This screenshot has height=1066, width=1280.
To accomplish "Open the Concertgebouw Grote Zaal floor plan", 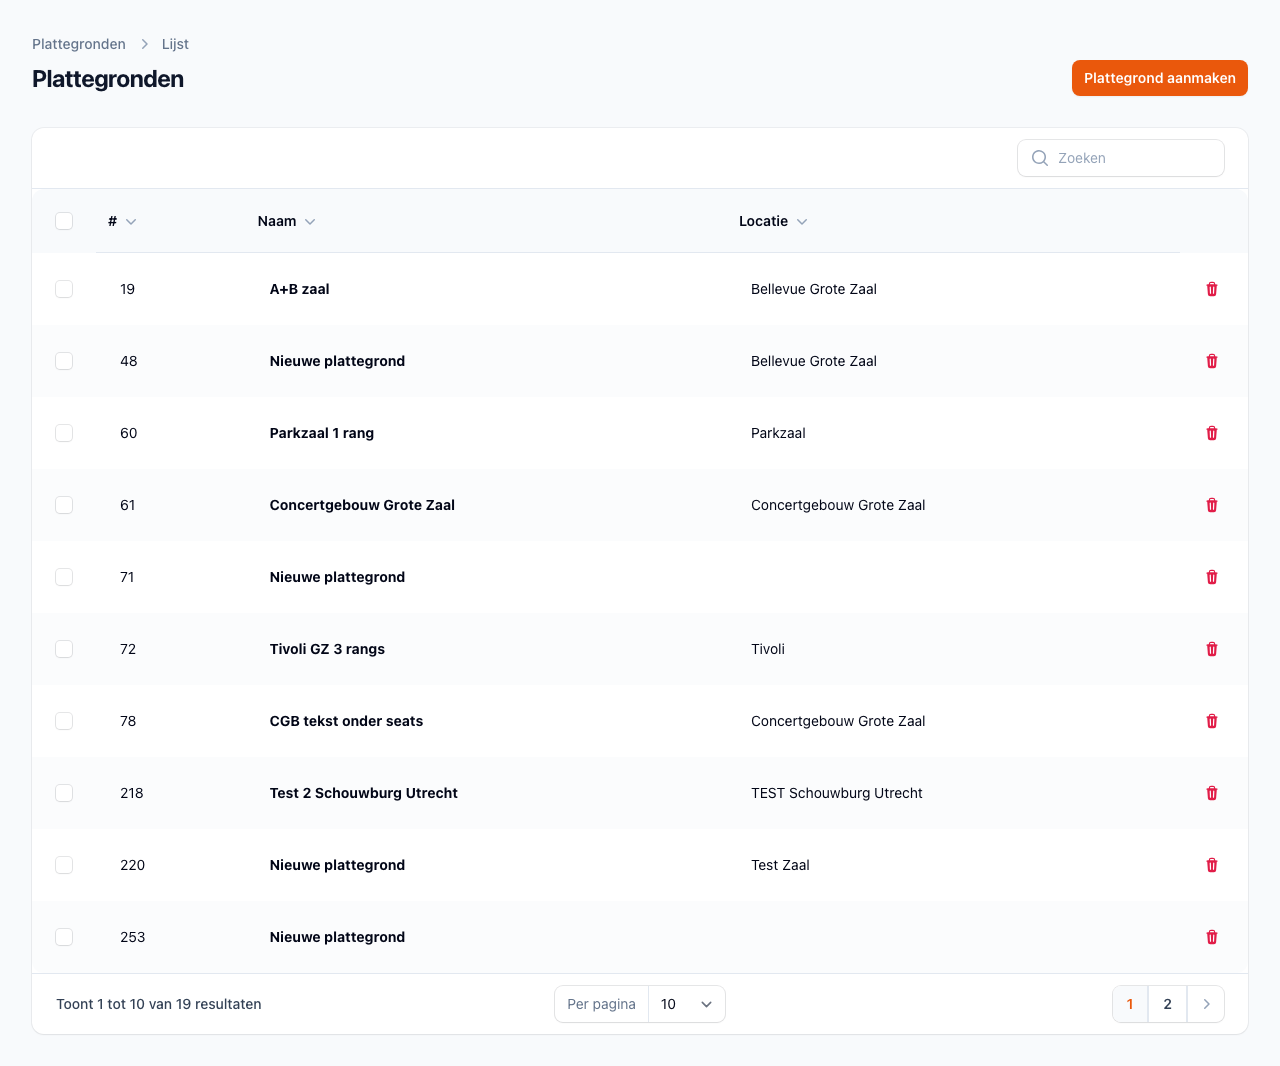I will (x=362, y=505).
